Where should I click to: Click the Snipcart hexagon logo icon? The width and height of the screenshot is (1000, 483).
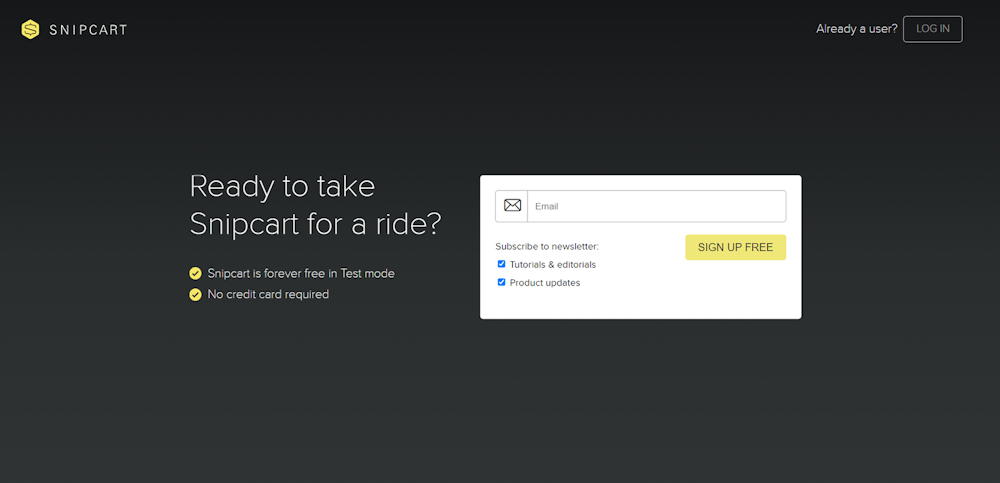[x=30, y=29]
